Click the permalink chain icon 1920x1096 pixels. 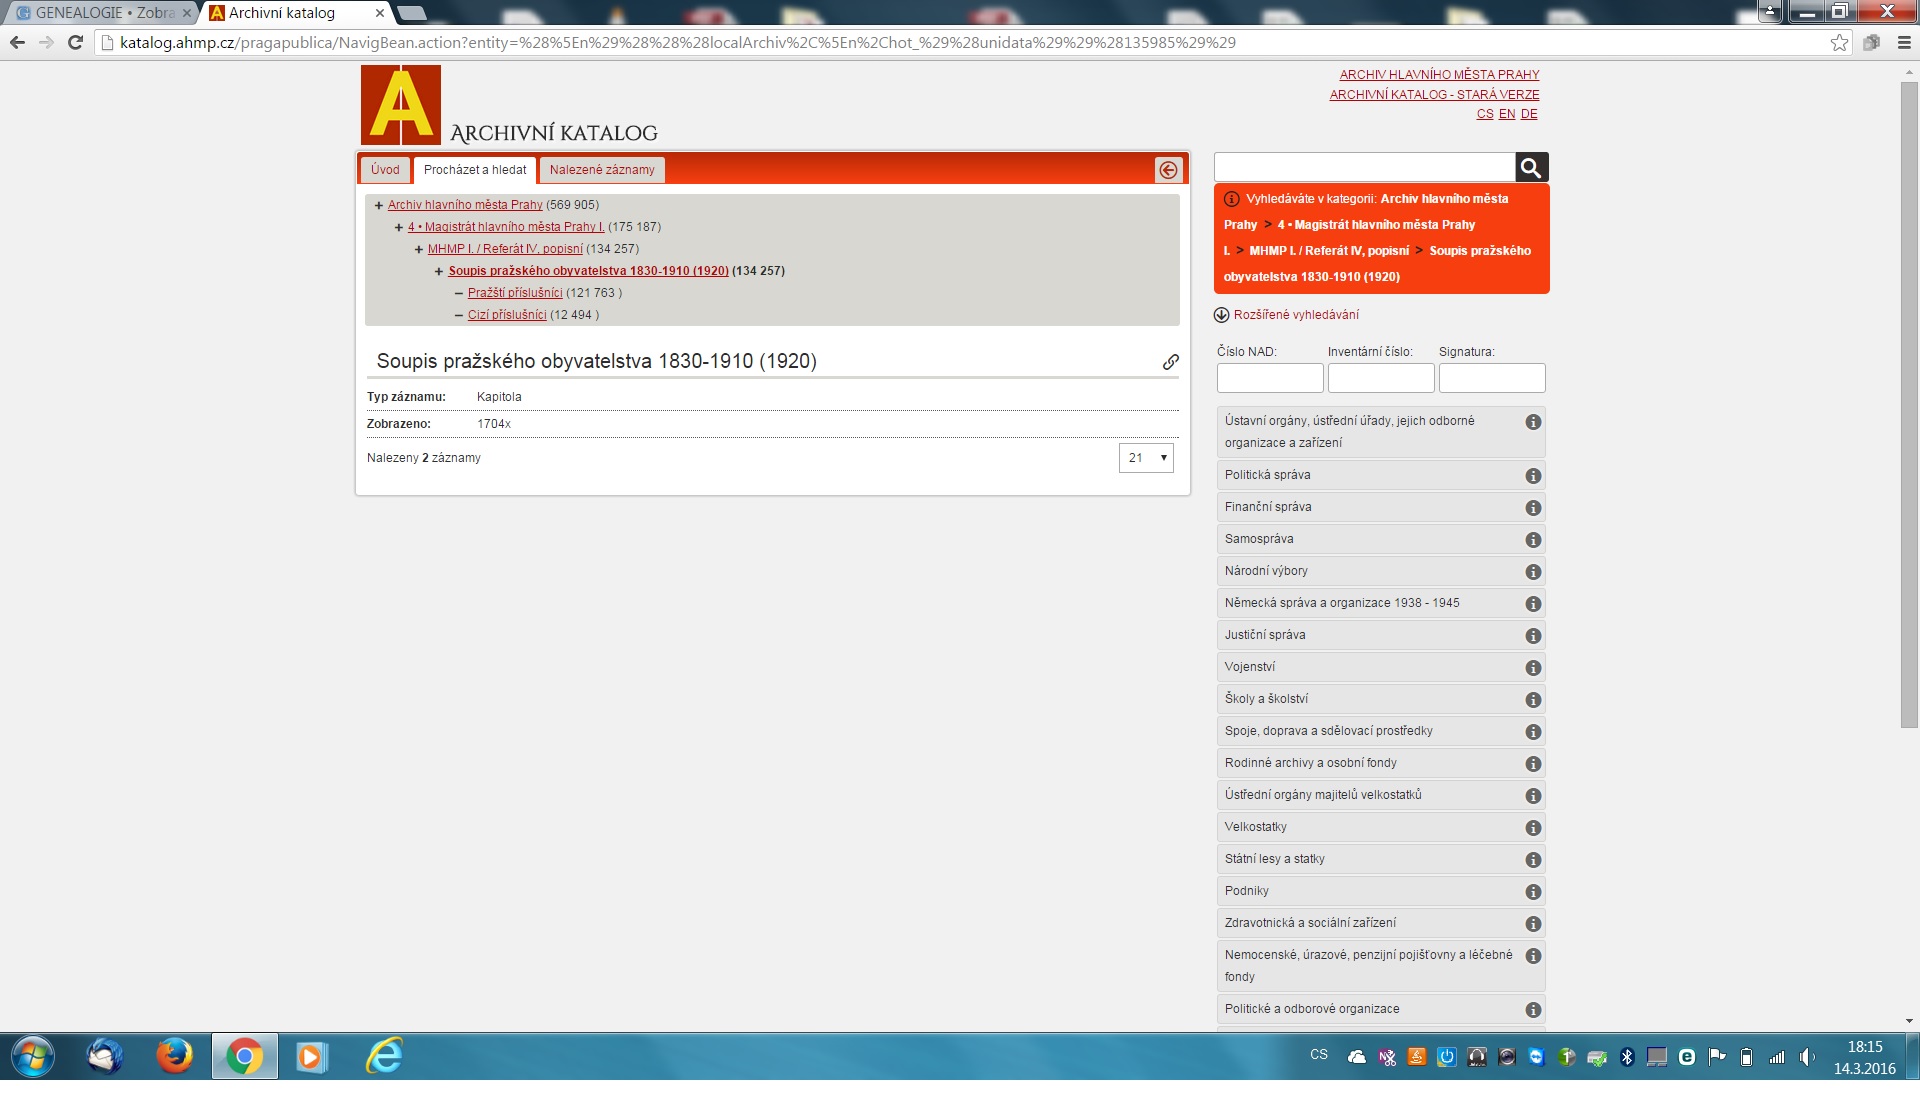click(x=1170, y=362)
